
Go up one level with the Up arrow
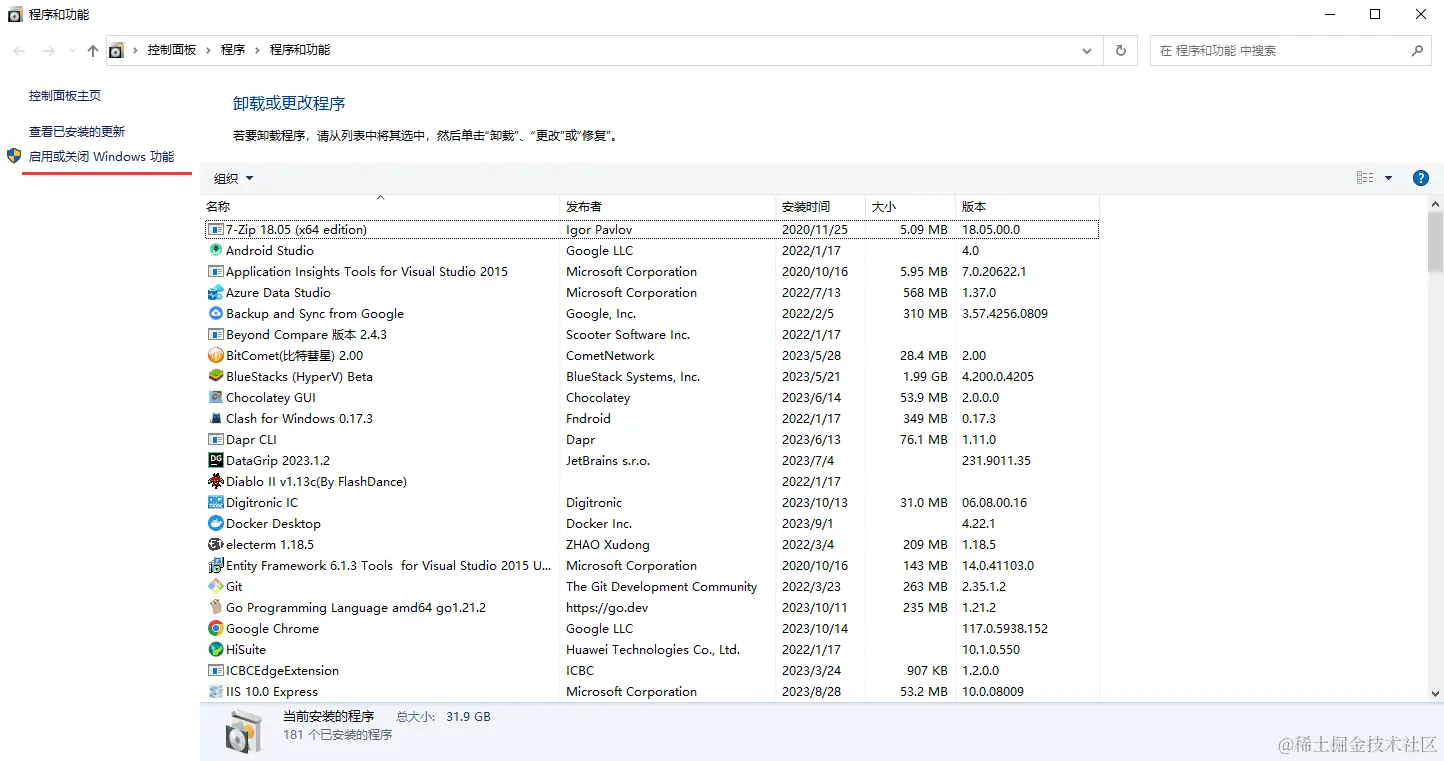[x=93, y=51]
